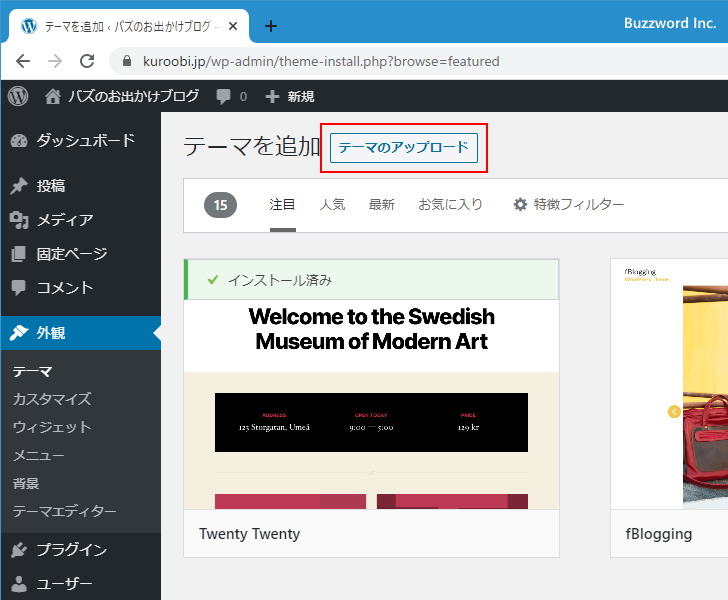
Task: Open テーマエディター submenu item
Action: pyautogui.click(x=64, y=511)
